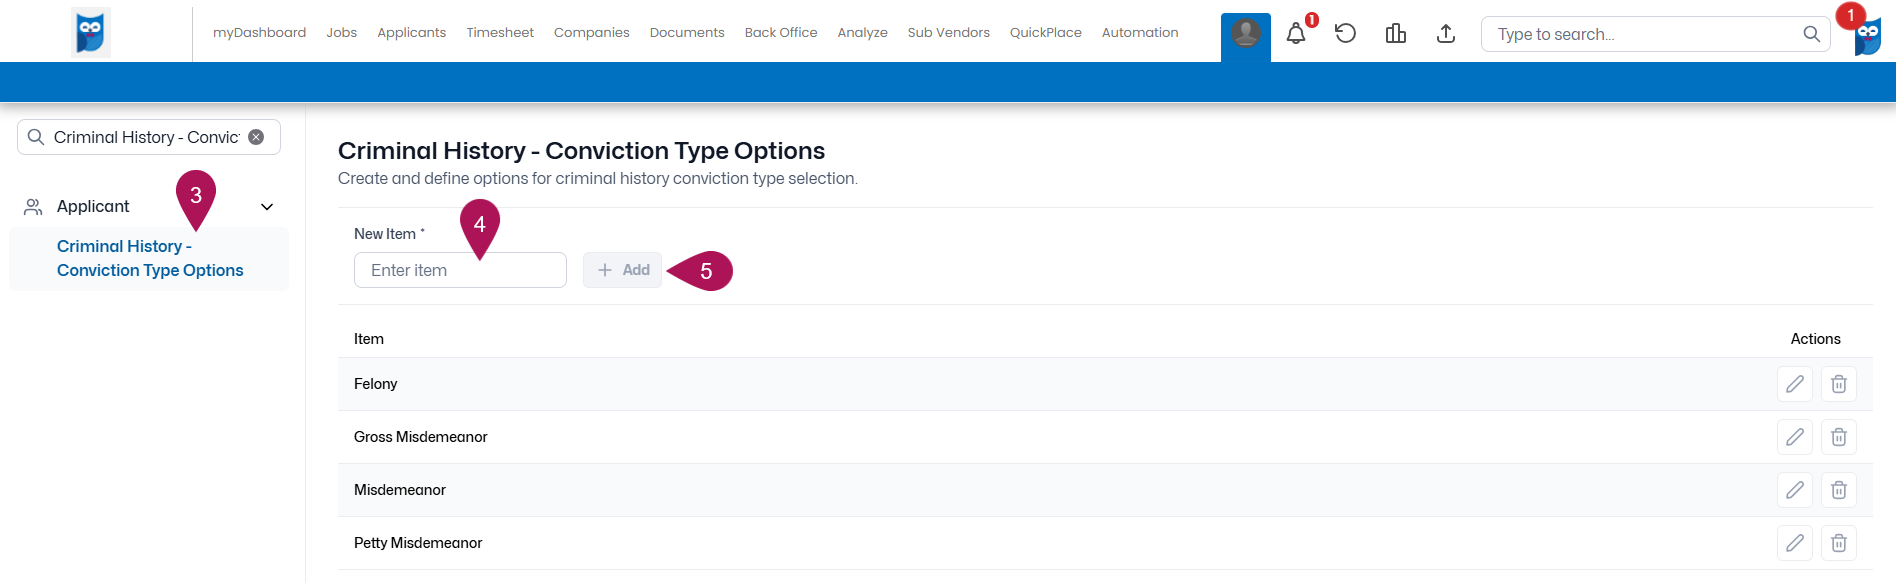The image size is (1896, 583).
Task: Edit the Petty Misdemeanor item
Action: [x=1795, y=543]
